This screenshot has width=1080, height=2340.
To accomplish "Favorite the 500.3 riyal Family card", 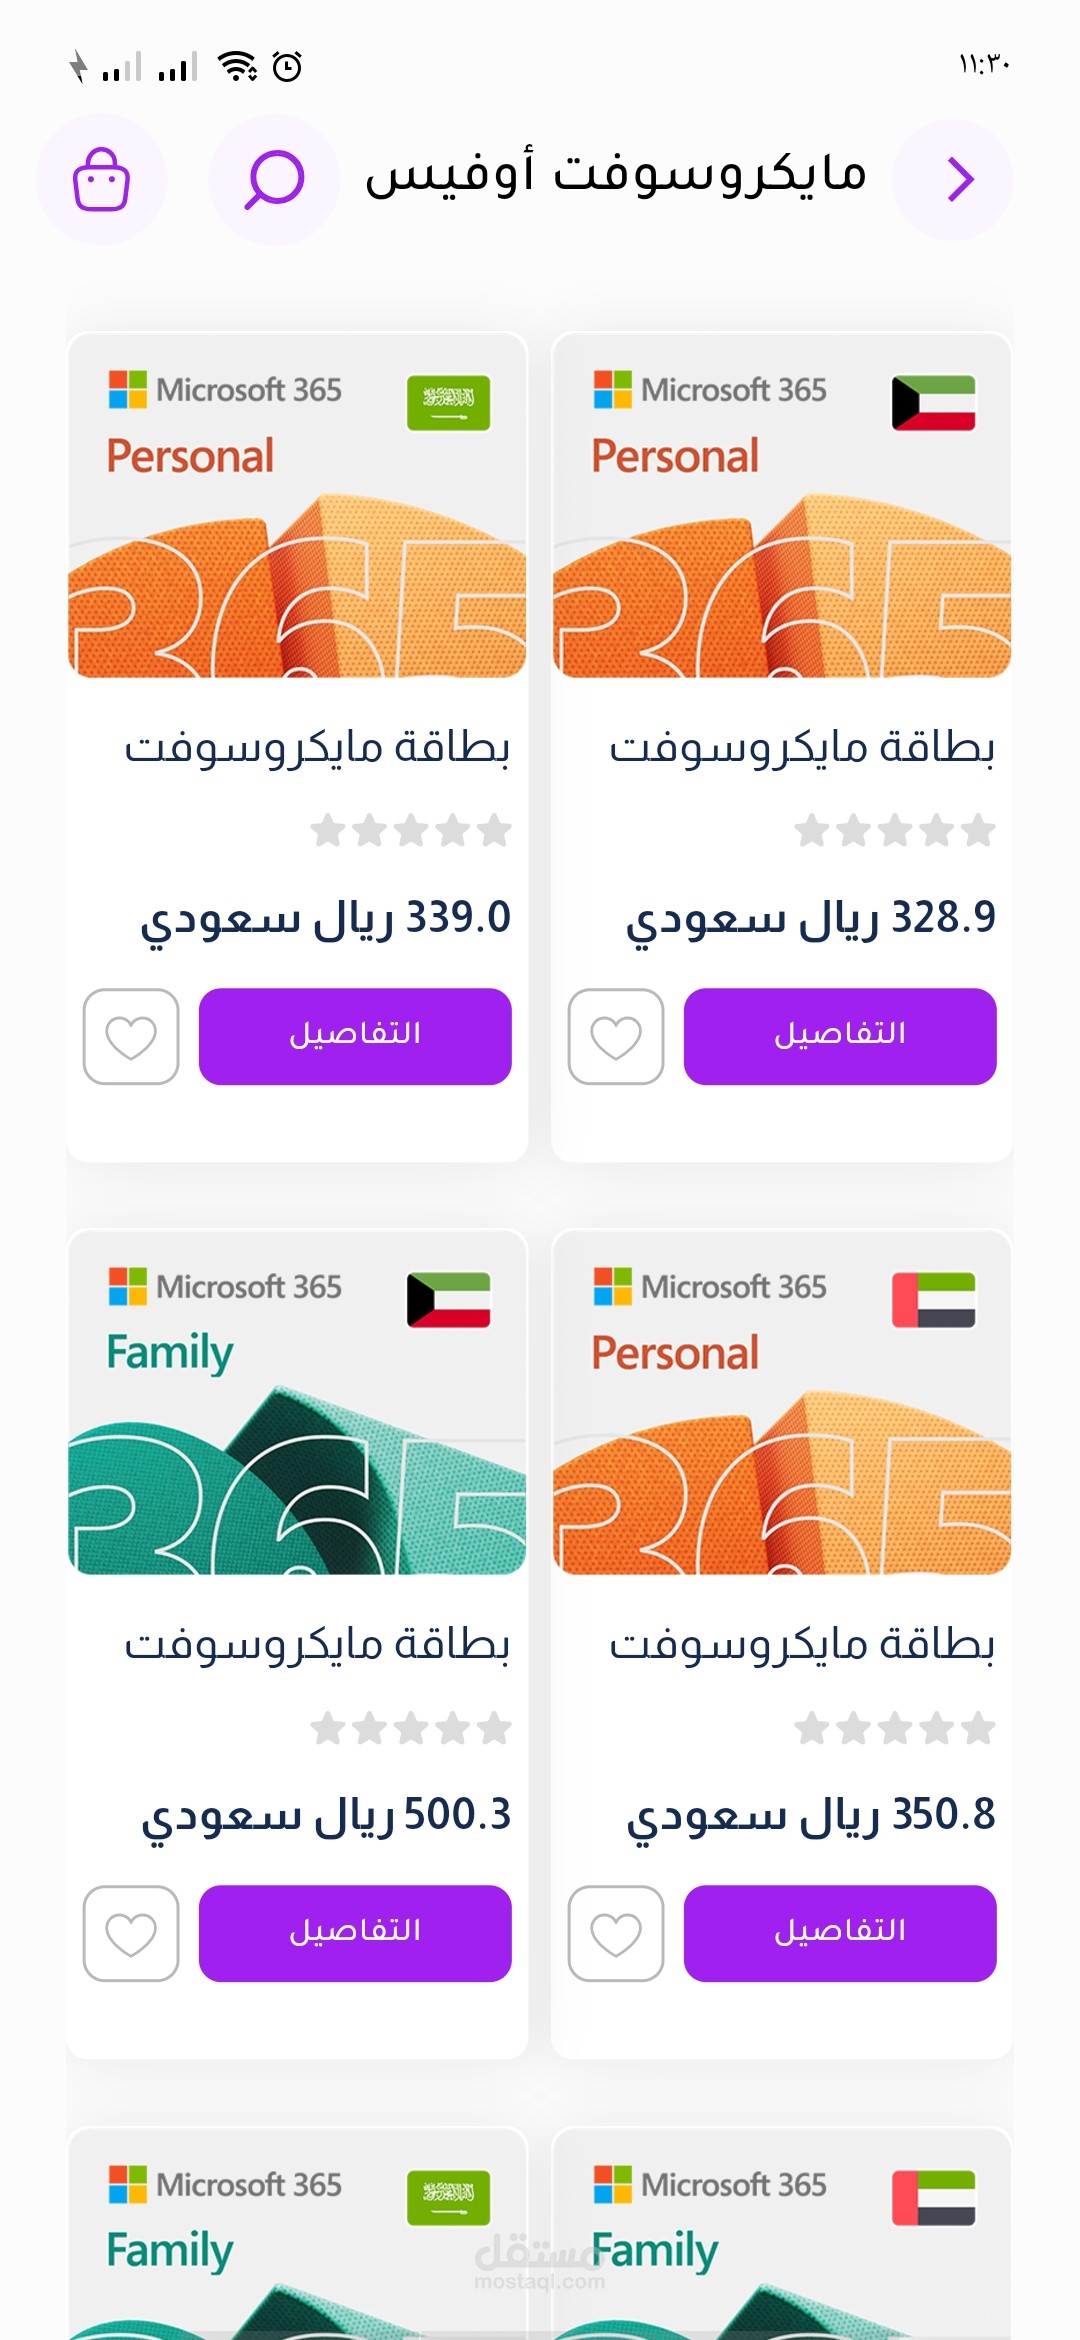I will click(x=131, y=1934).
